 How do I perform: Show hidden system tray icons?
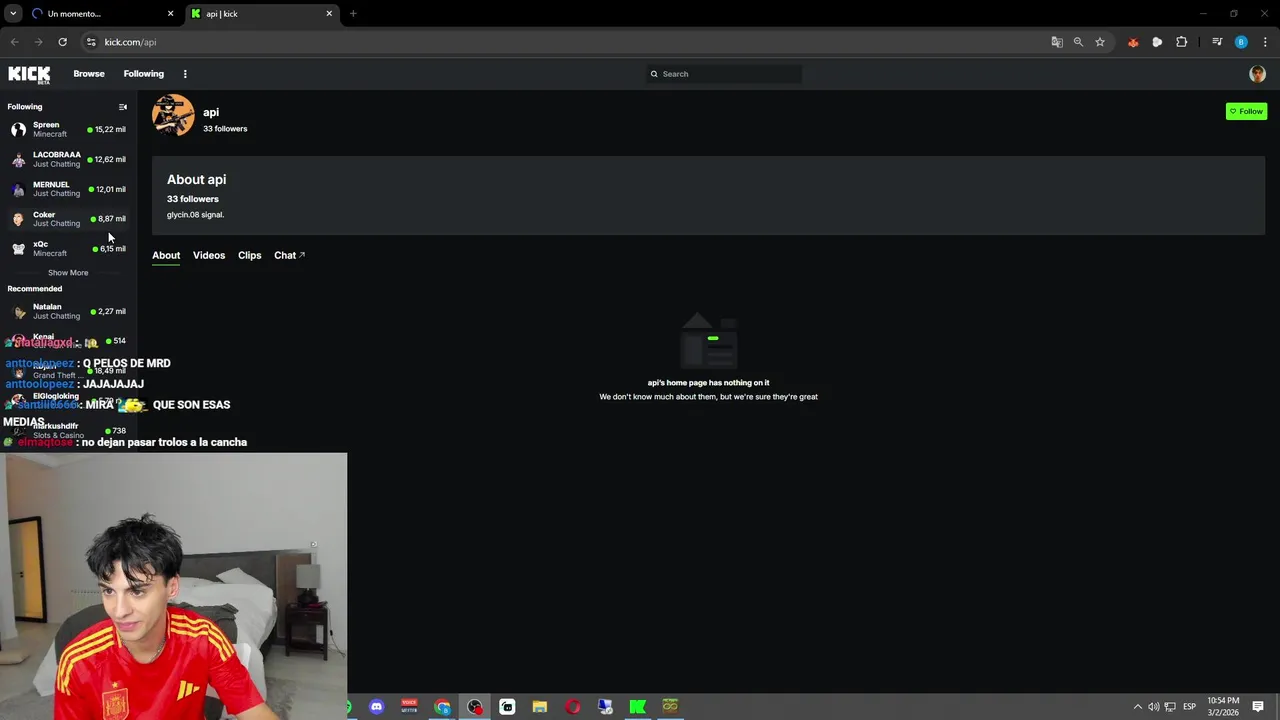tap(1137, 707)
